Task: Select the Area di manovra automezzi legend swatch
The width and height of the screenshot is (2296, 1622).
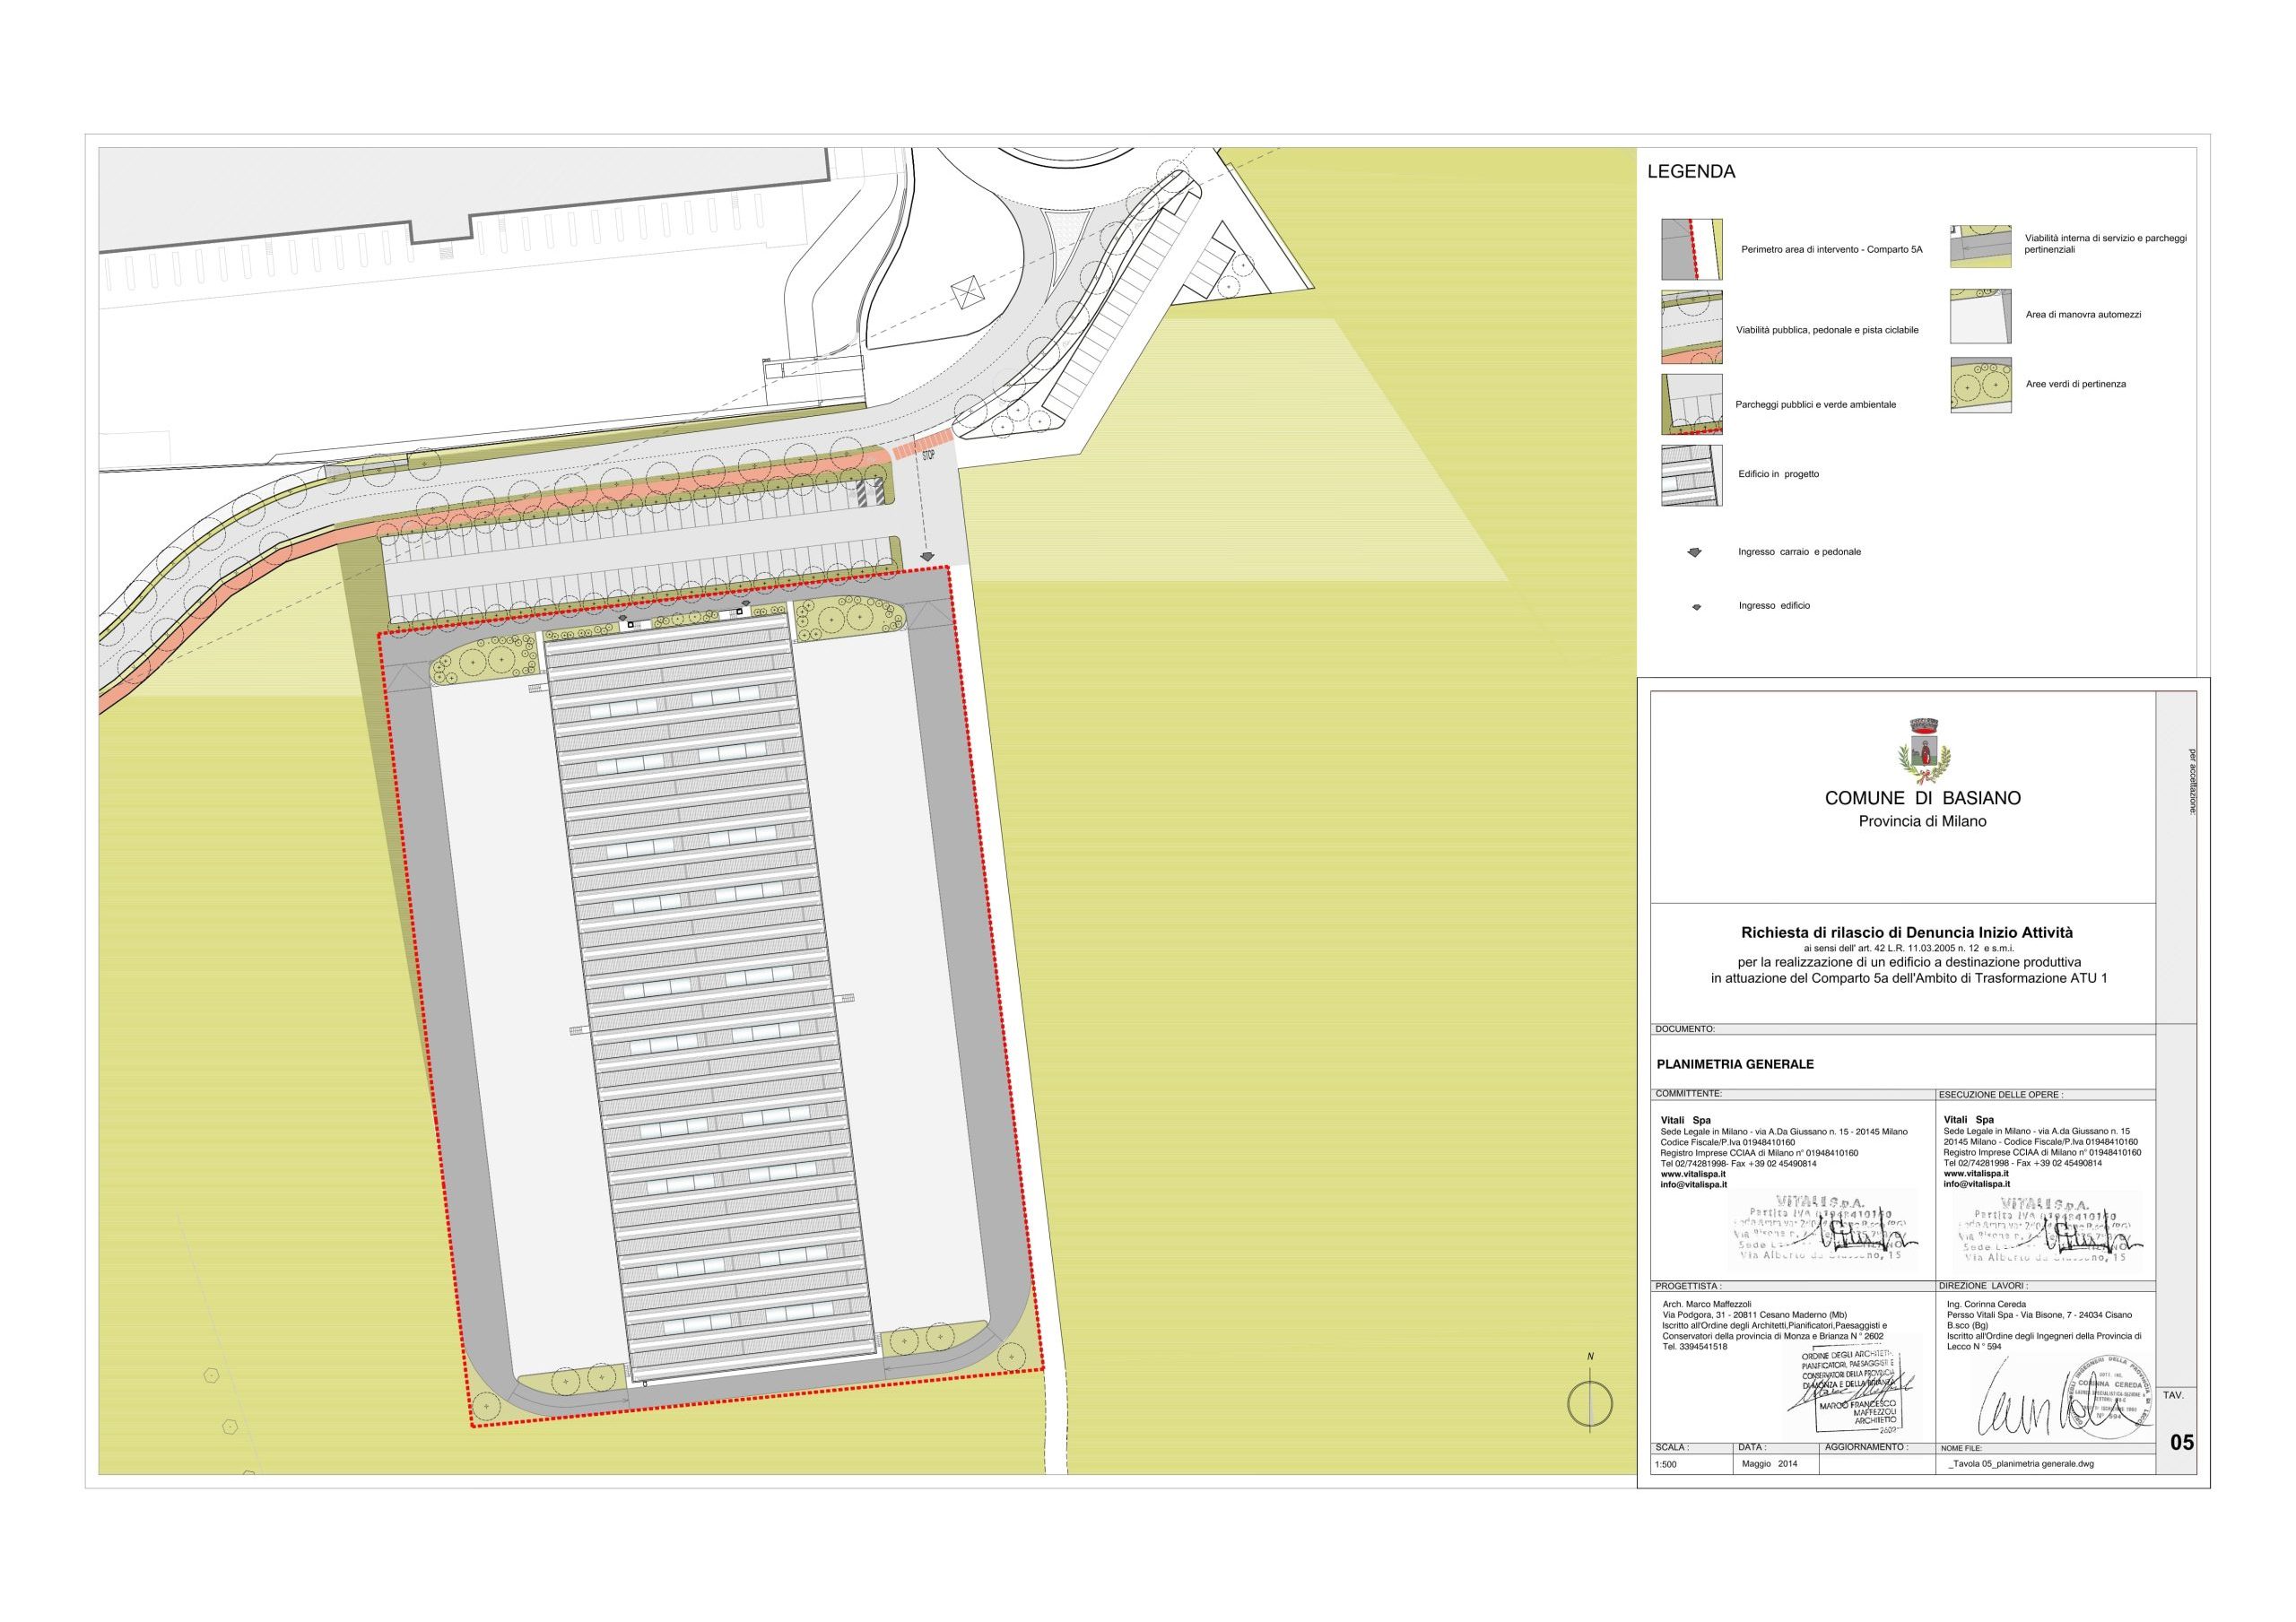Action: pos(1980,316)
